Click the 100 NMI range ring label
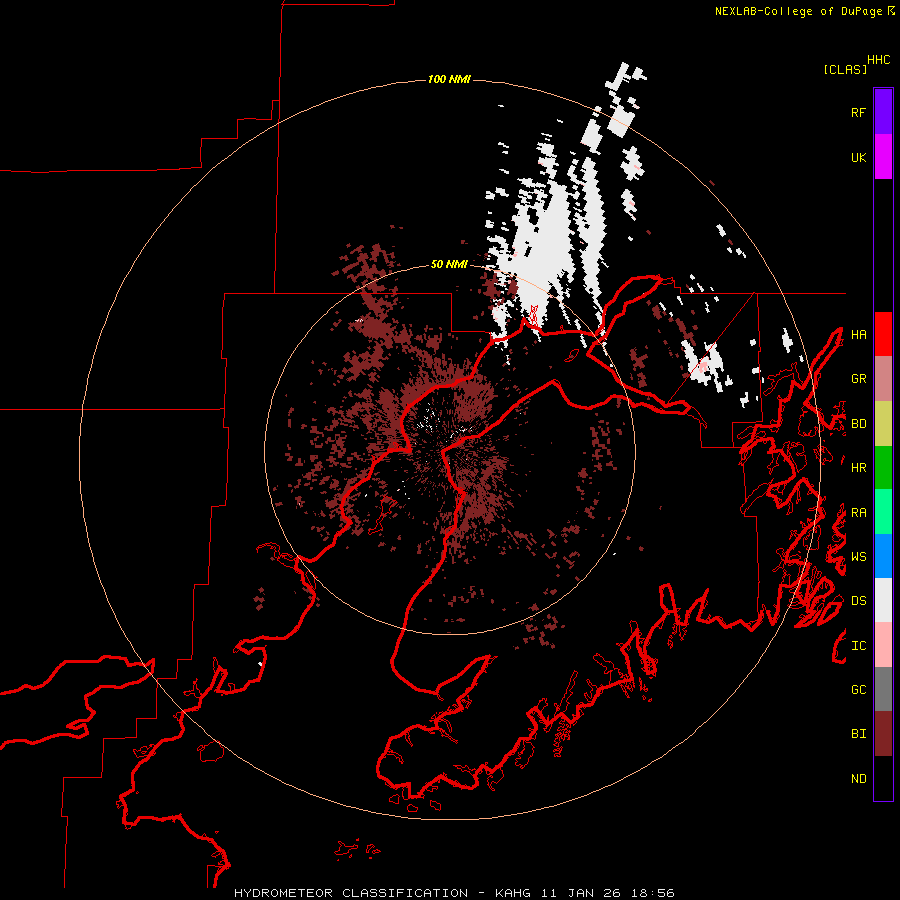The height and width of the screenshot is (900, 900). 449,79
